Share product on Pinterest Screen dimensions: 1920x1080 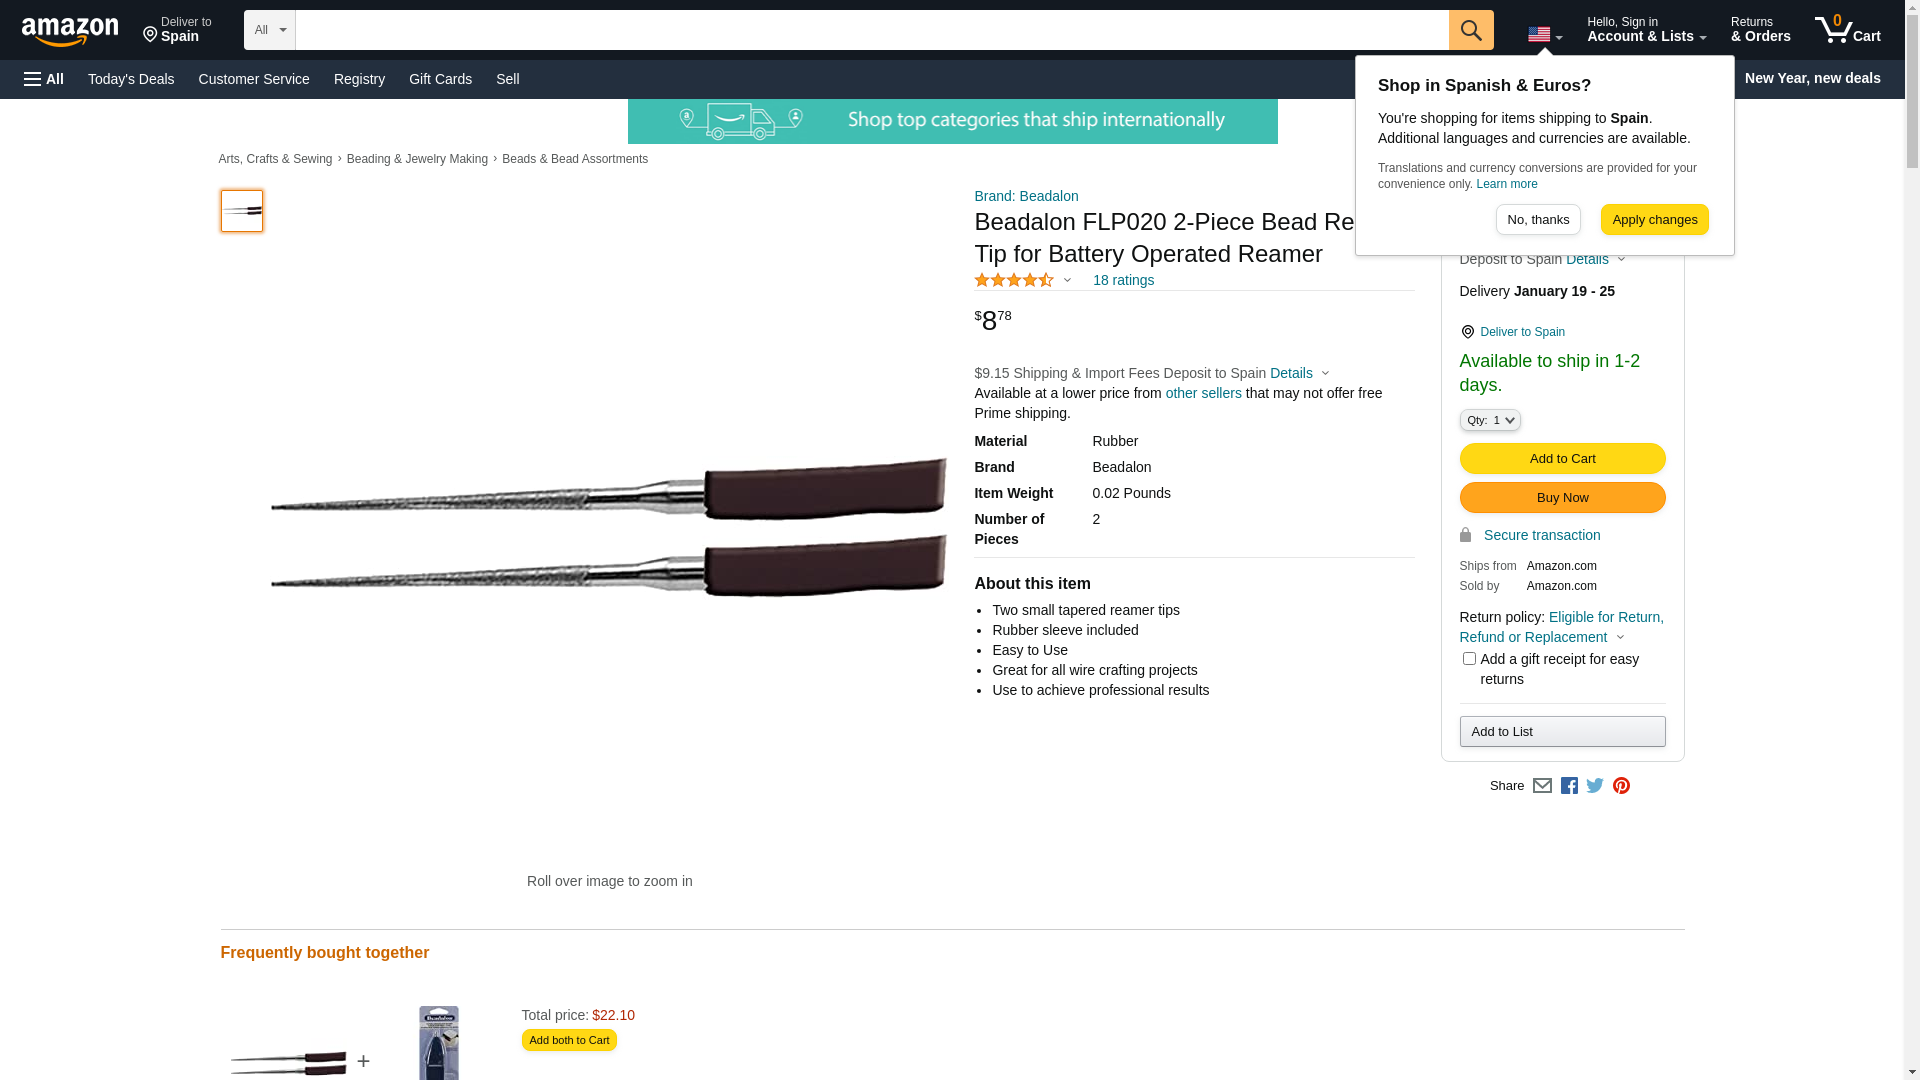[x=1621, y=786]
